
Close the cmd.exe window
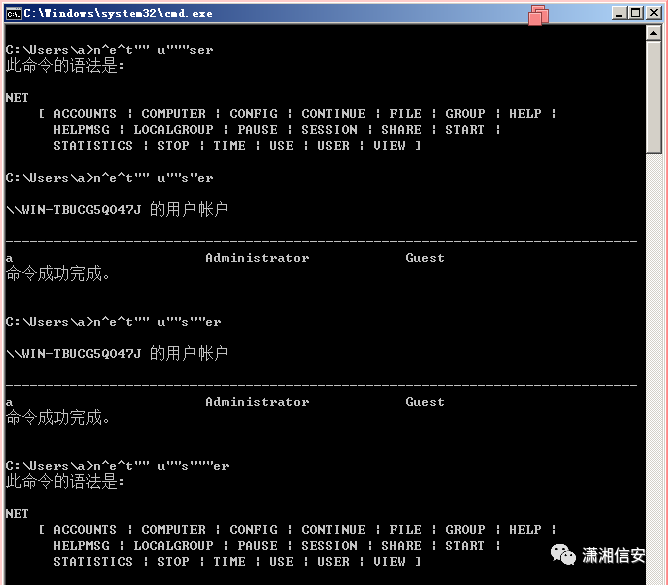point(654,13)
